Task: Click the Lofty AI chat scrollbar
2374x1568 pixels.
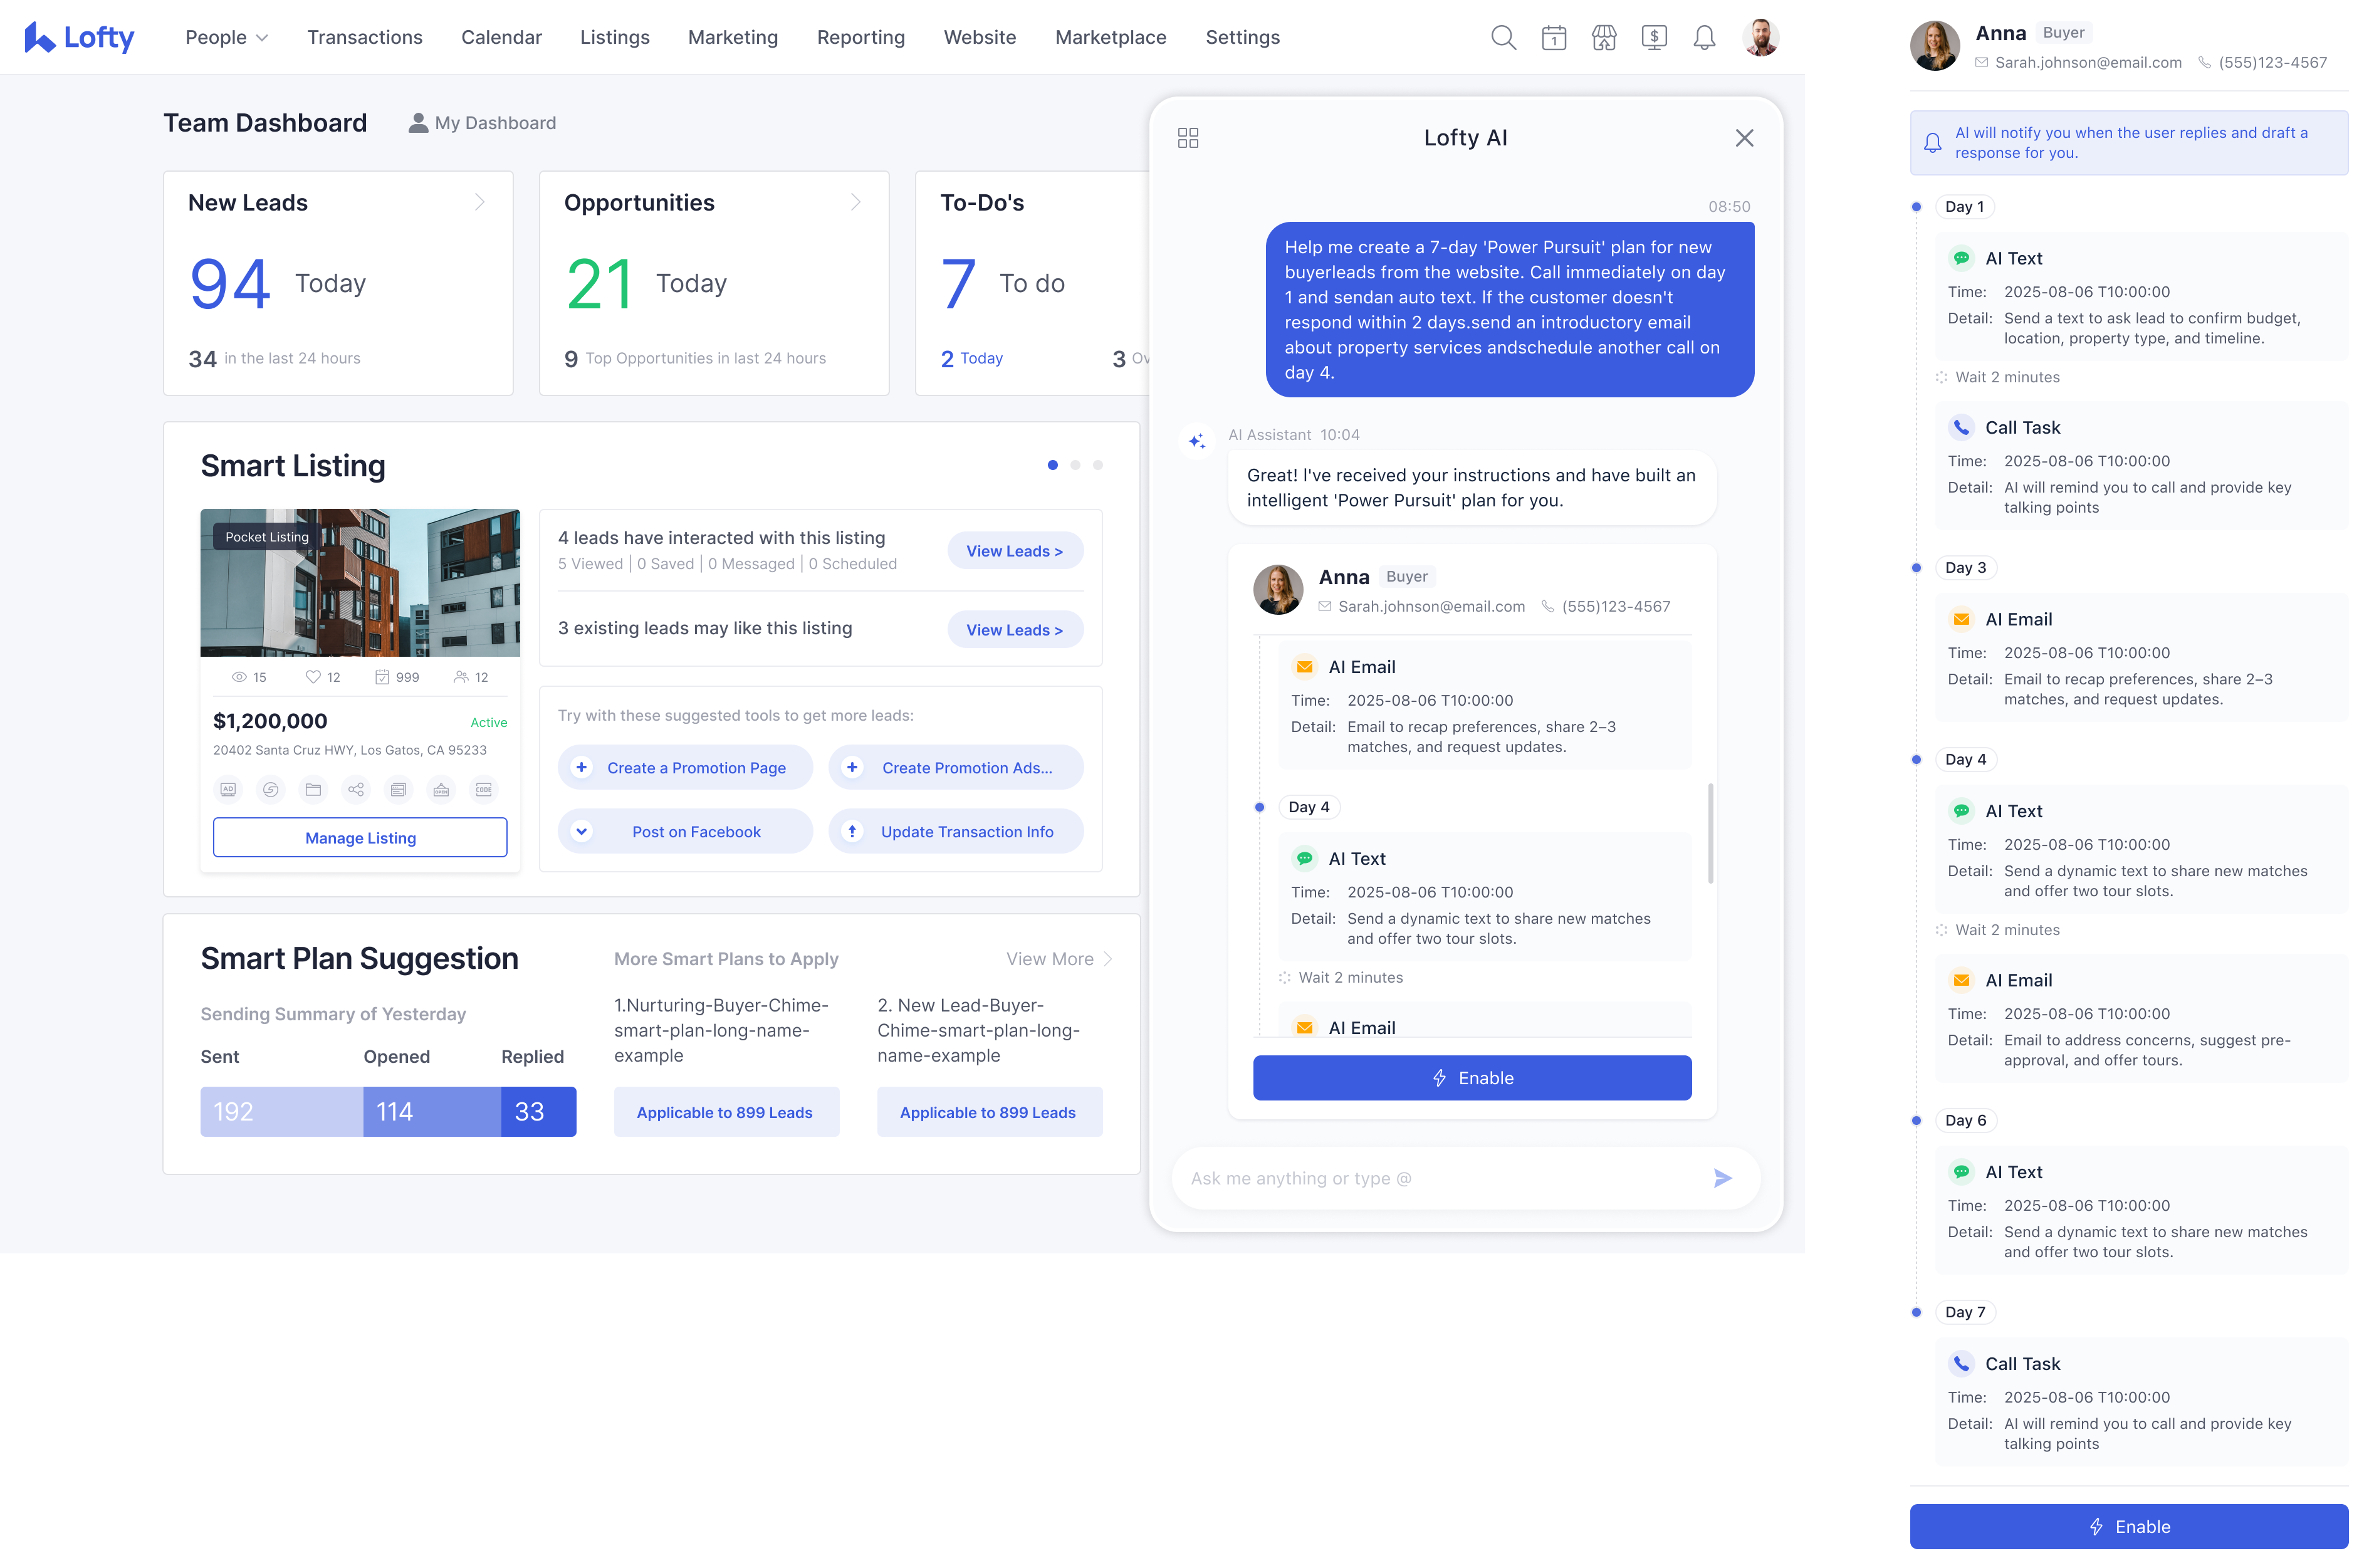Action: pos(1711,833)
